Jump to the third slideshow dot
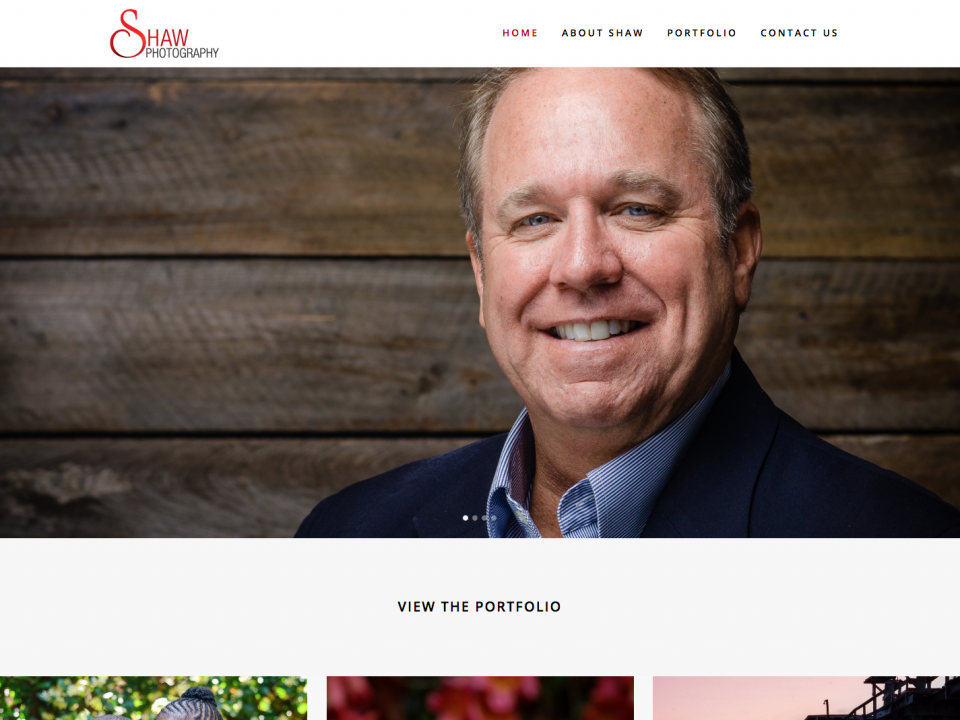960x720 pixels. pyautogui.click(x=484, y=518)
